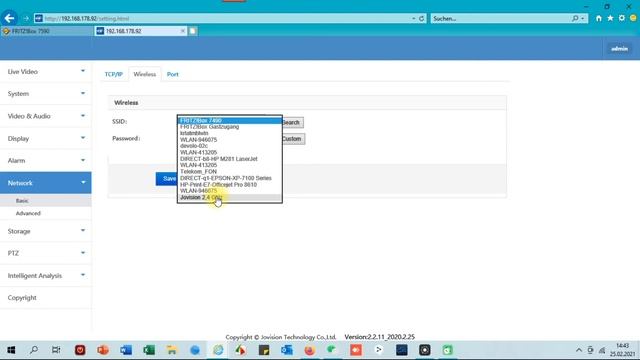This screenshot has width=640, height=360.
Task: Select FRITZ!Box 7490 in SSID list
Action: [x=230, y=120]
